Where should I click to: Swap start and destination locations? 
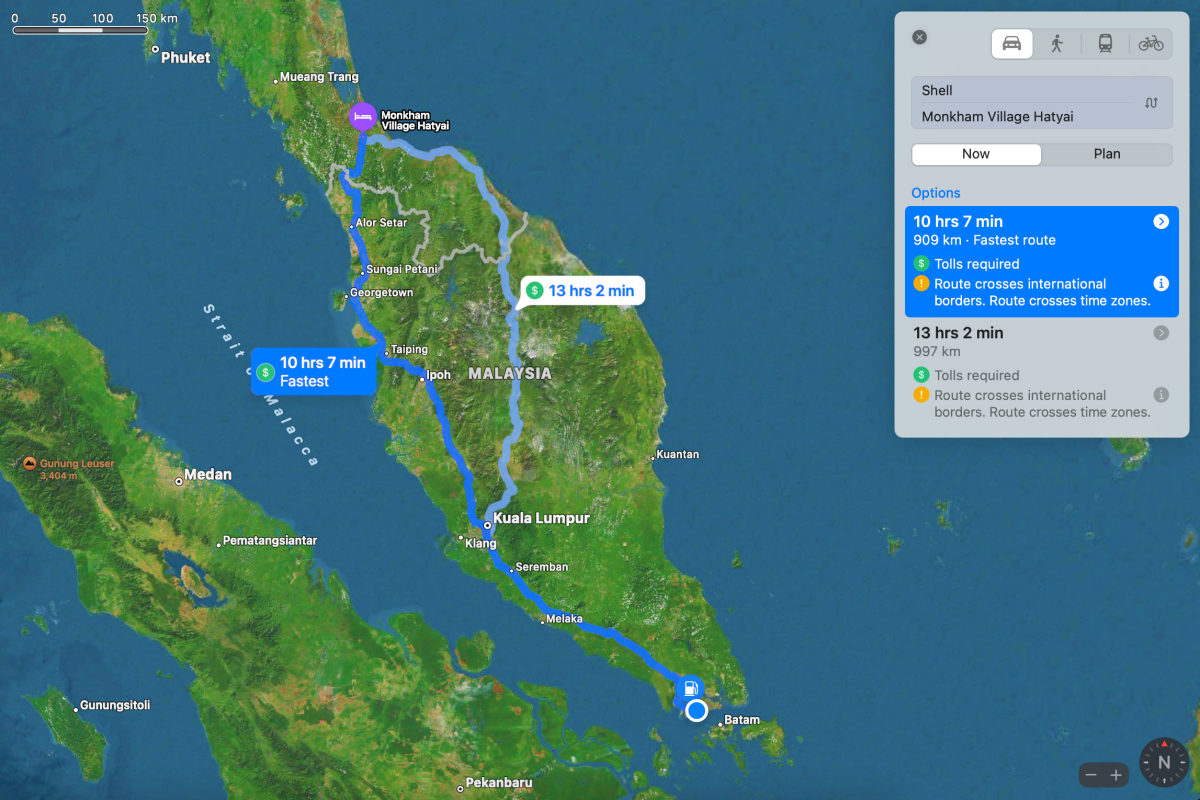(1151, 103)
